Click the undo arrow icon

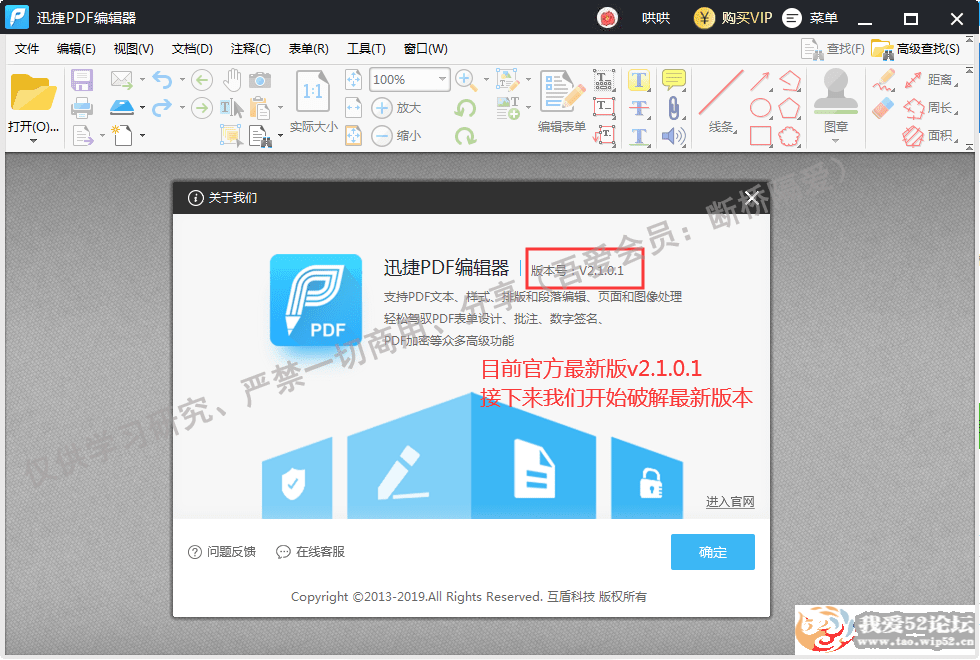coord(162,80)
